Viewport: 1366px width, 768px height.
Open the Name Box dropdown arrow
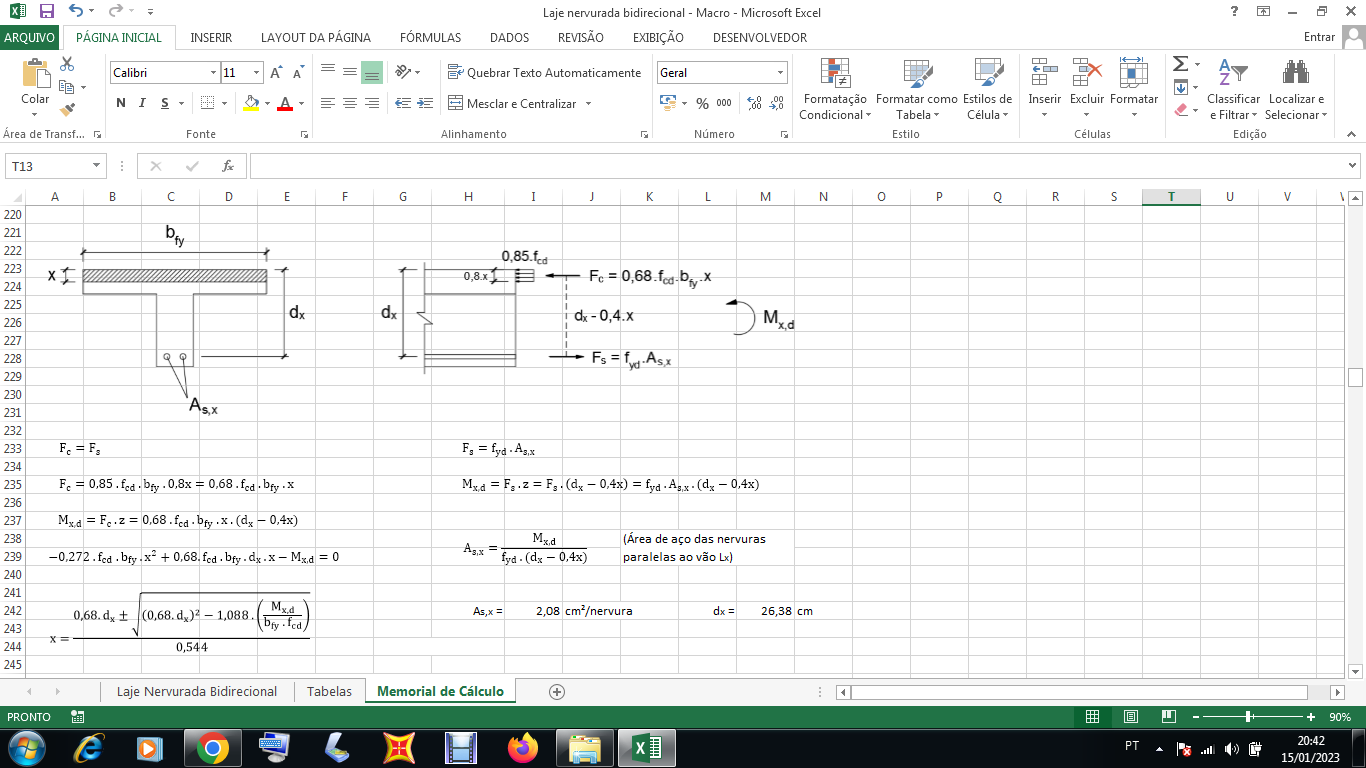(97, 166)
